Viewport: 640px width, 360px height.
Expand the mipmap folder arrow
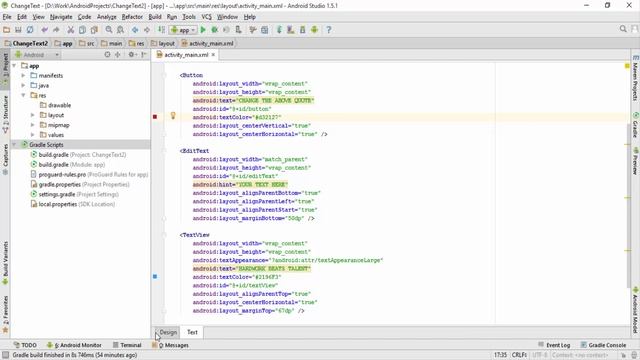click(x=33, y=125)
